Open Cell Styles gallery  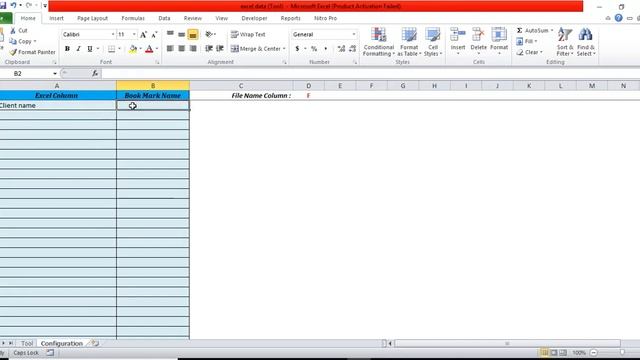(433, 42)
